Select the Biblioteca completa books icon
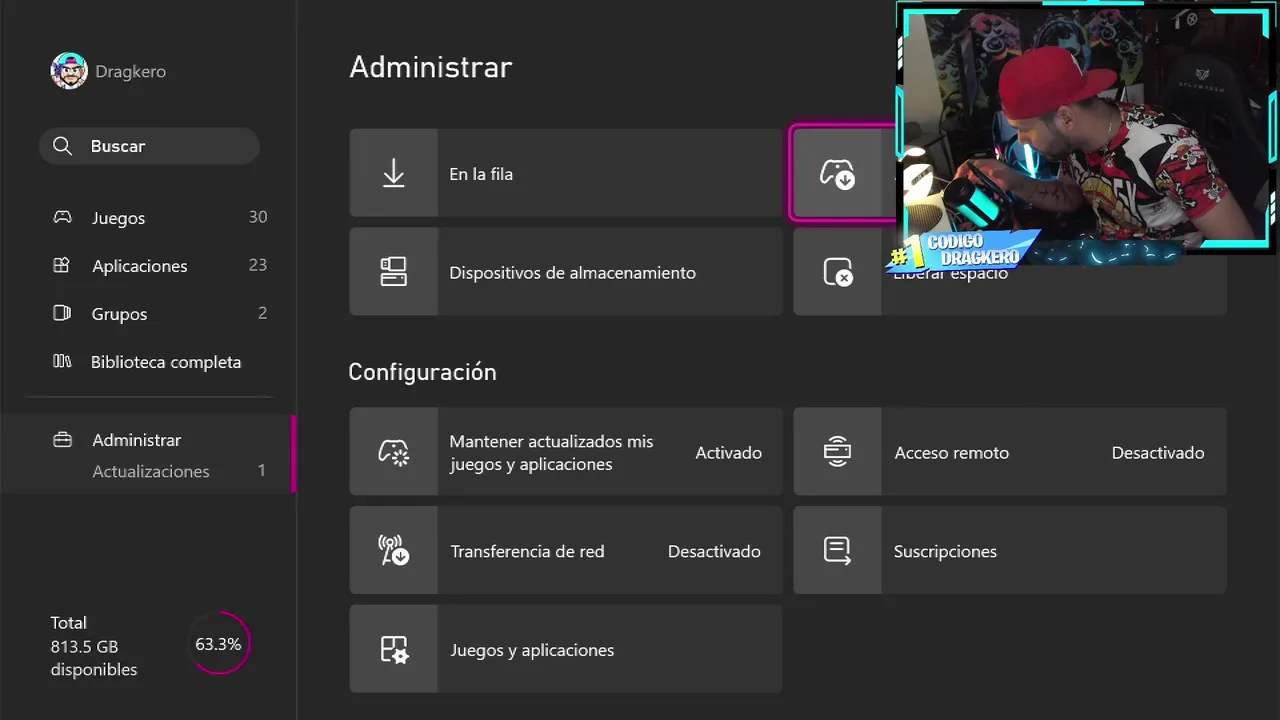Viewport: 1280px width, 720px height. (x=62, y=361)
